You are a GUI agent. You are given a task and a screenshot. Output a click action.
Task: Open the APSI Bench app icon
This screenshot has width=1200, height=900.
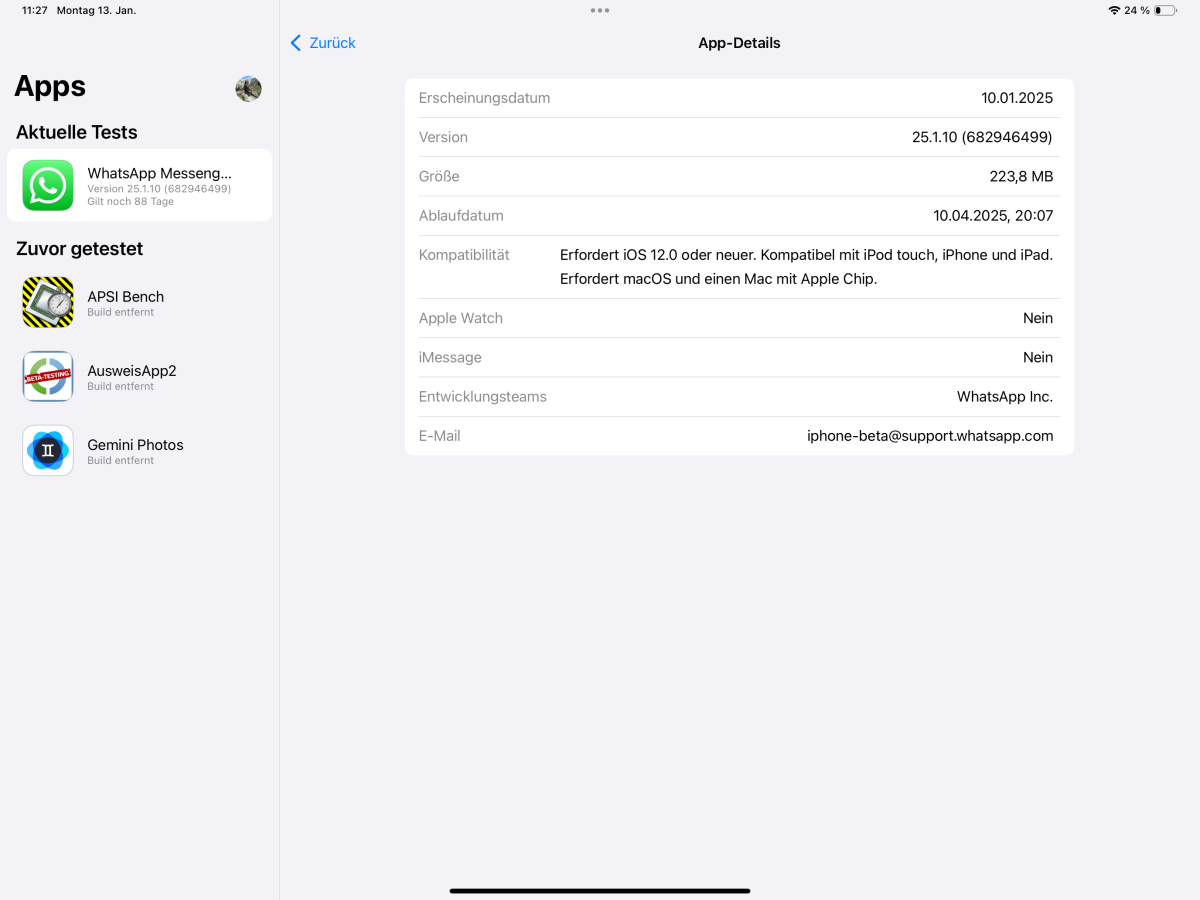(48, 302)
